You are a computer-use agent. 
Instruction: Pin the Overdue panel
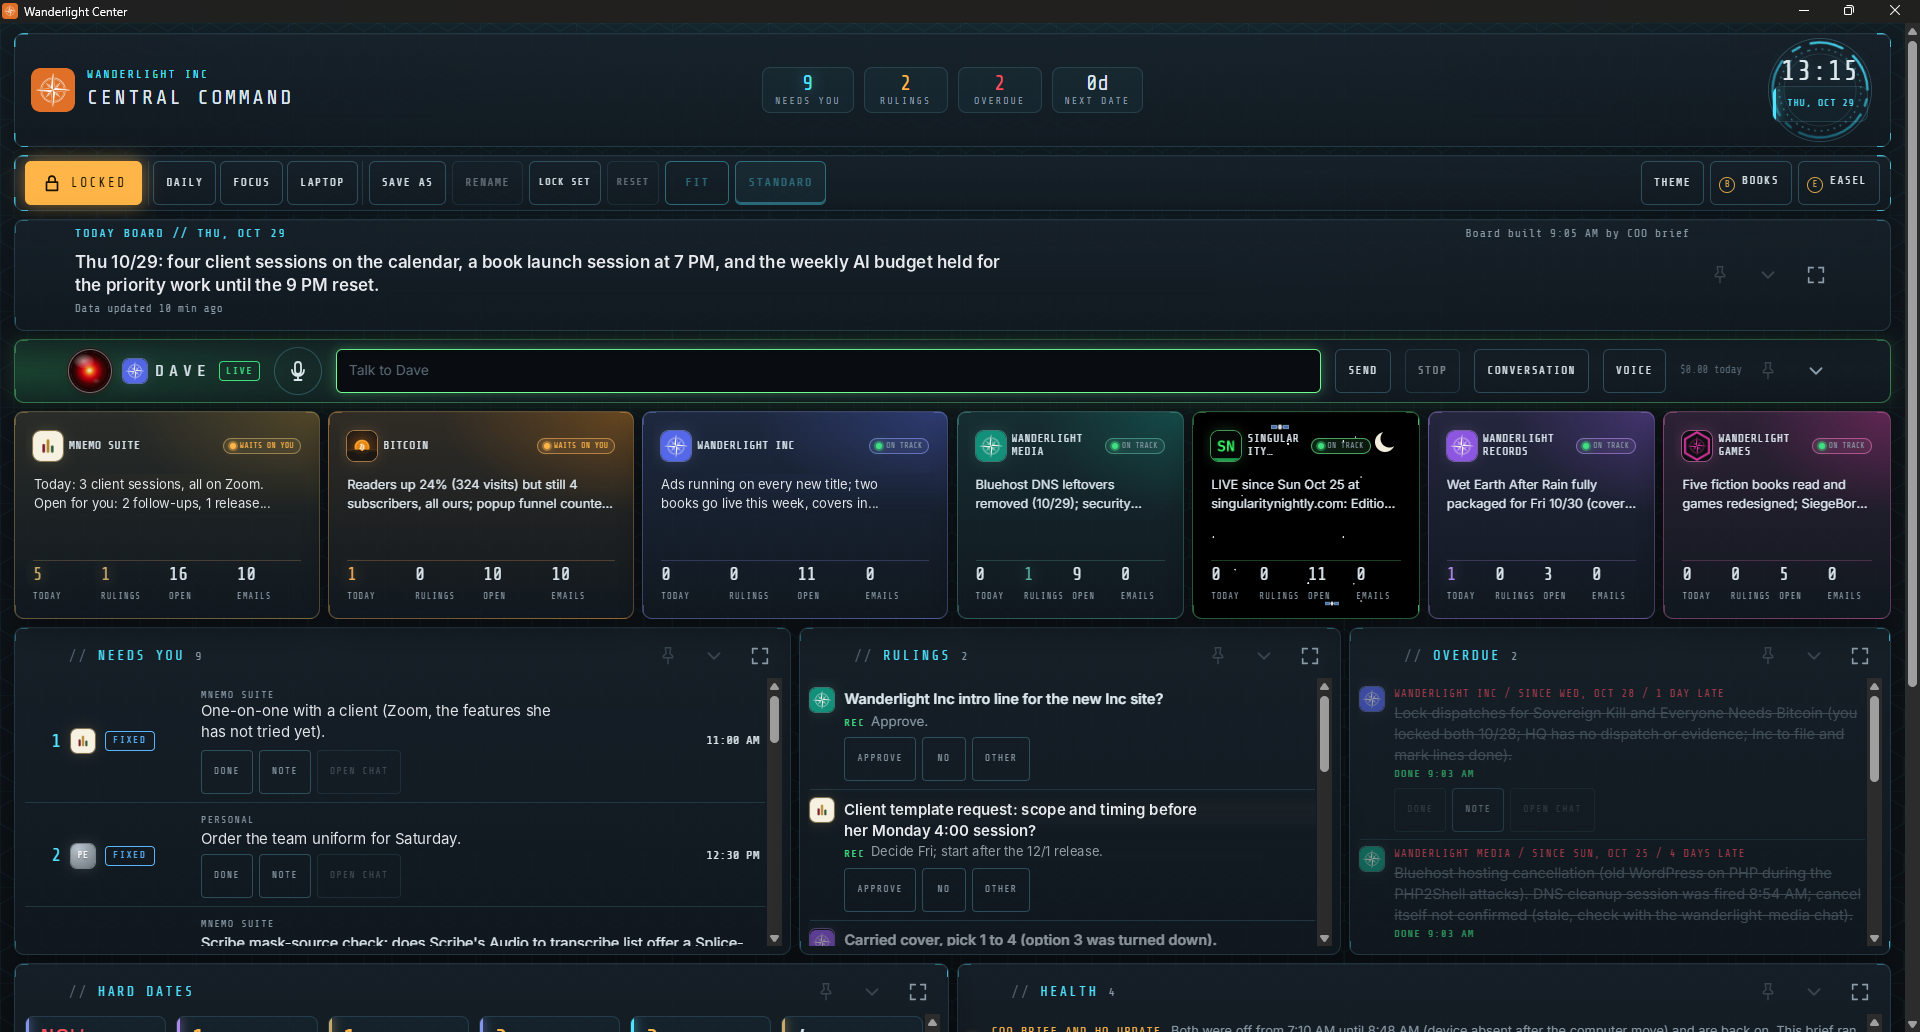coord(1768,655)
